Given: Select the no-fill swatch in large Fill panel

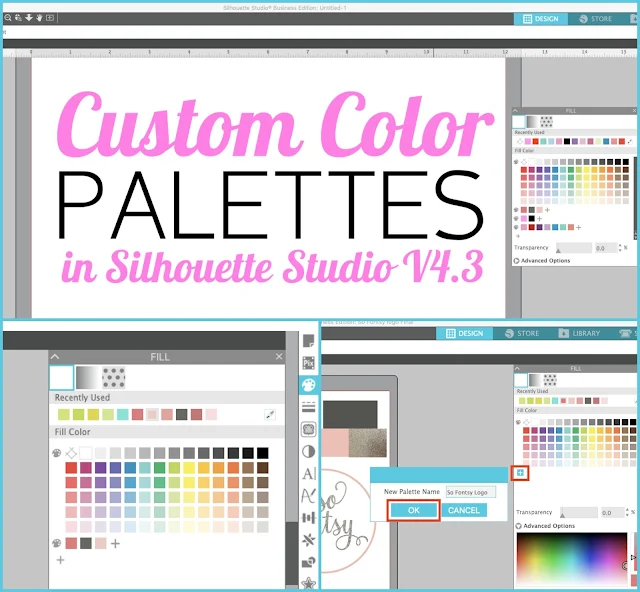Looking at the screenshot, I should 71,453.
